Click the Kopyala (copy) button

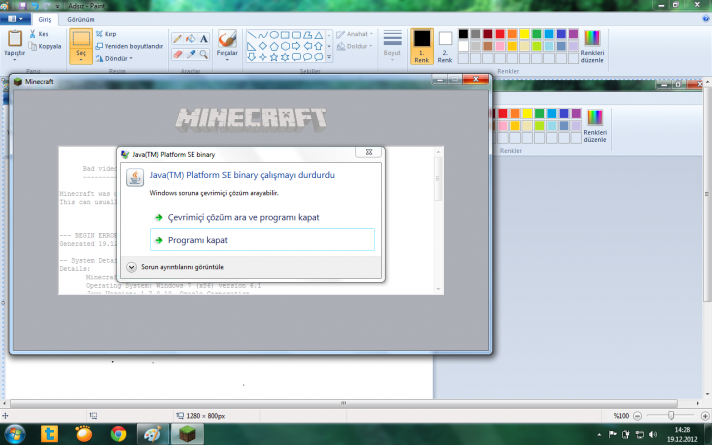[x=44, y=46]
